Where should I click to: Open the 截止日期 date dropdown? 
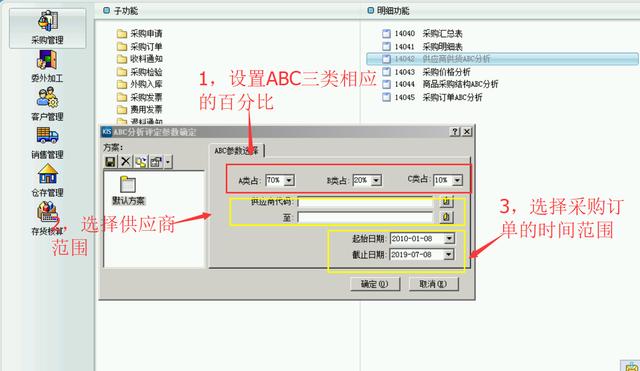coord(449,255)
